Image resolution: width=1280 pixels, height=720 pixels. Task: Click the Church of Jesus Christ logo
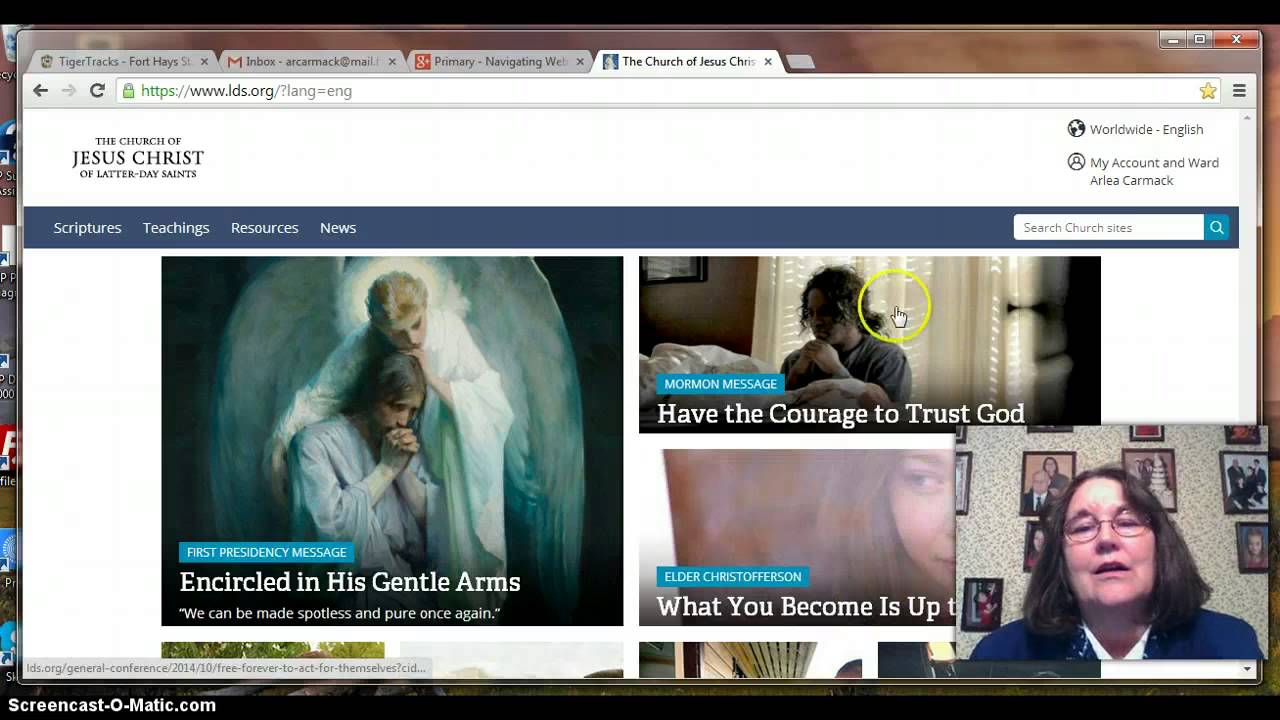coord(138,158)
